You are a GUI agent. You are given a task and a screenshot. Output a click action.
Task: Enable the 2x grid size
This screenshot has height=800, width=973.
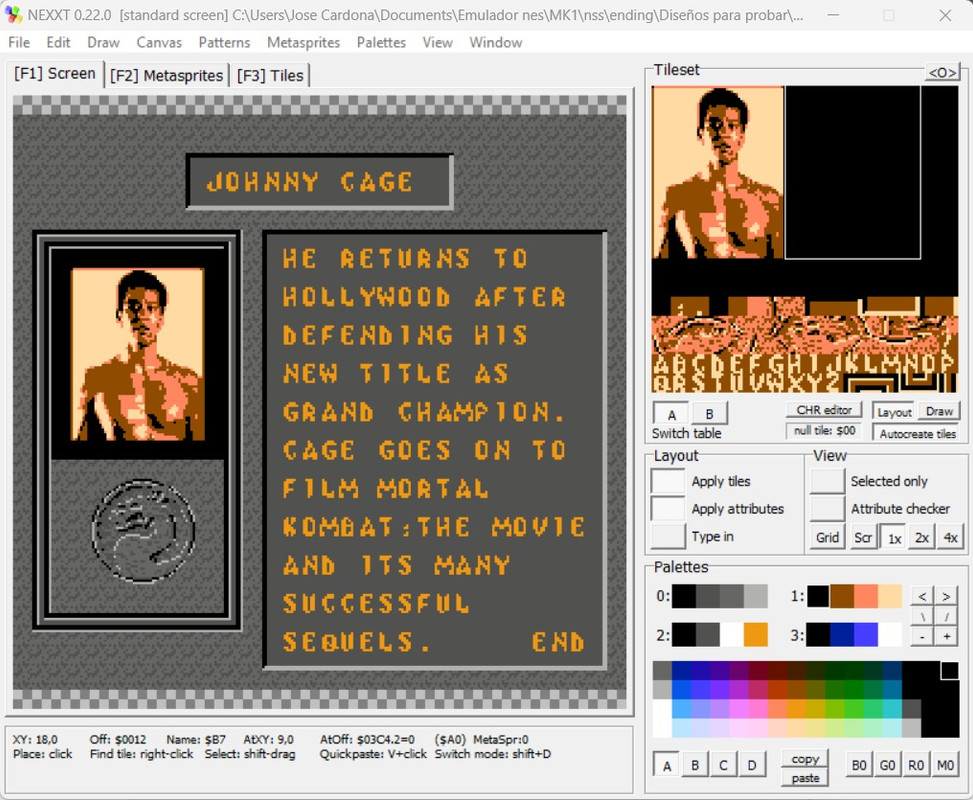tap(921, 537)
